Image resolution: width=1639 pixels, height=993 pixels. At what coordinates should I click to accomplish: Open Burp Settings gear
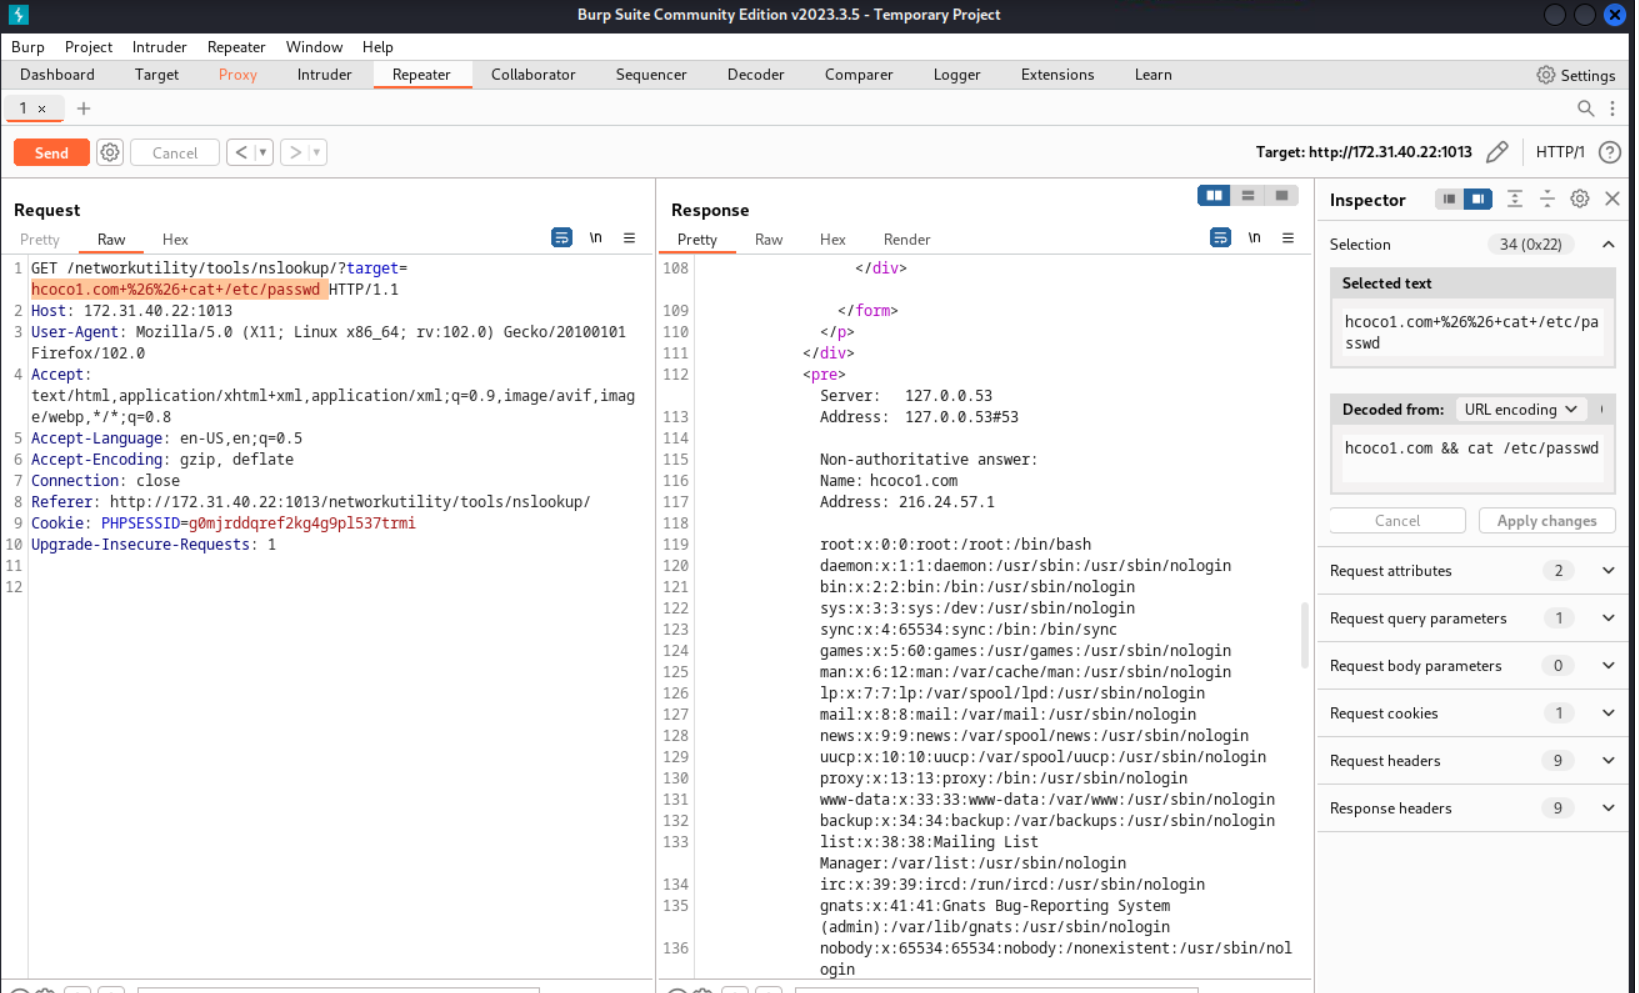(x=1546, y=75)
